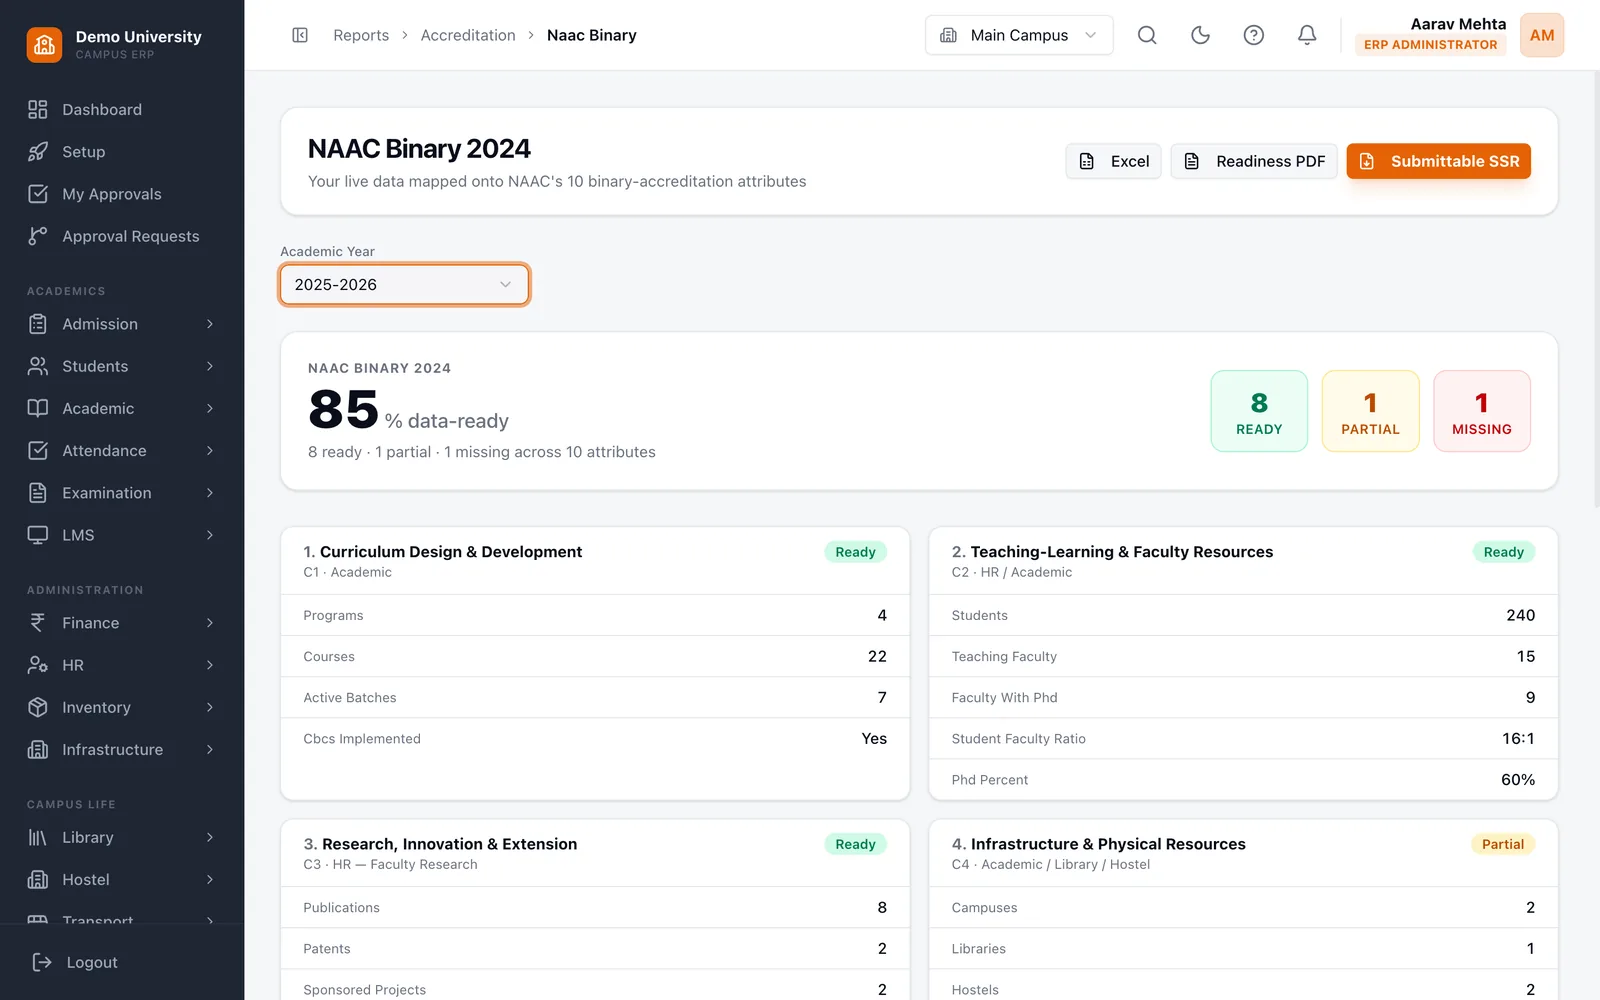Click the LMS monitor icon
This screenshot has height=1000, width=1600.
pyautogui.click(x=38, y=535)
